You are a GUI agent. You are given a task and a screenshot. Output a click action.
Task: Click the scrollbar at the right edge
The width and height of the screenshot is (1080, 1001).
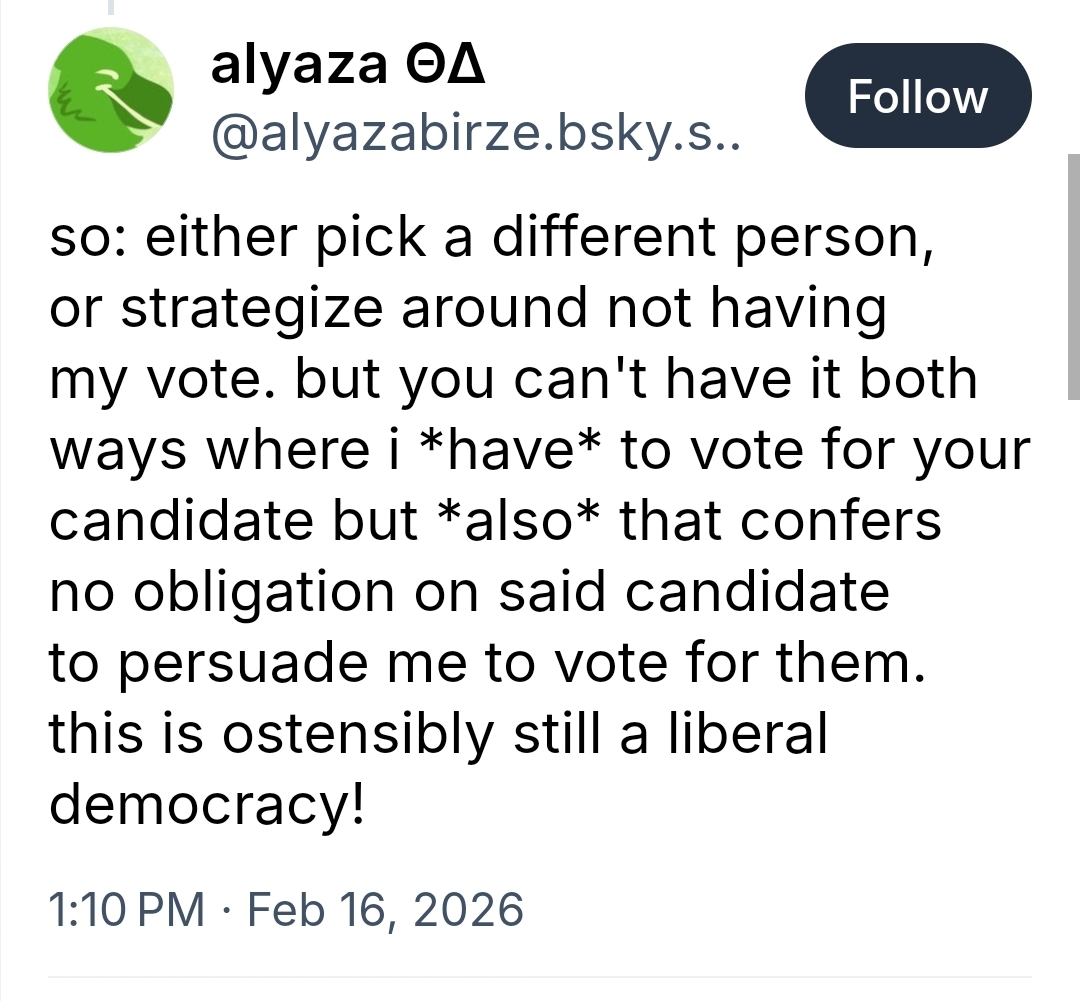pos(1073,280)
